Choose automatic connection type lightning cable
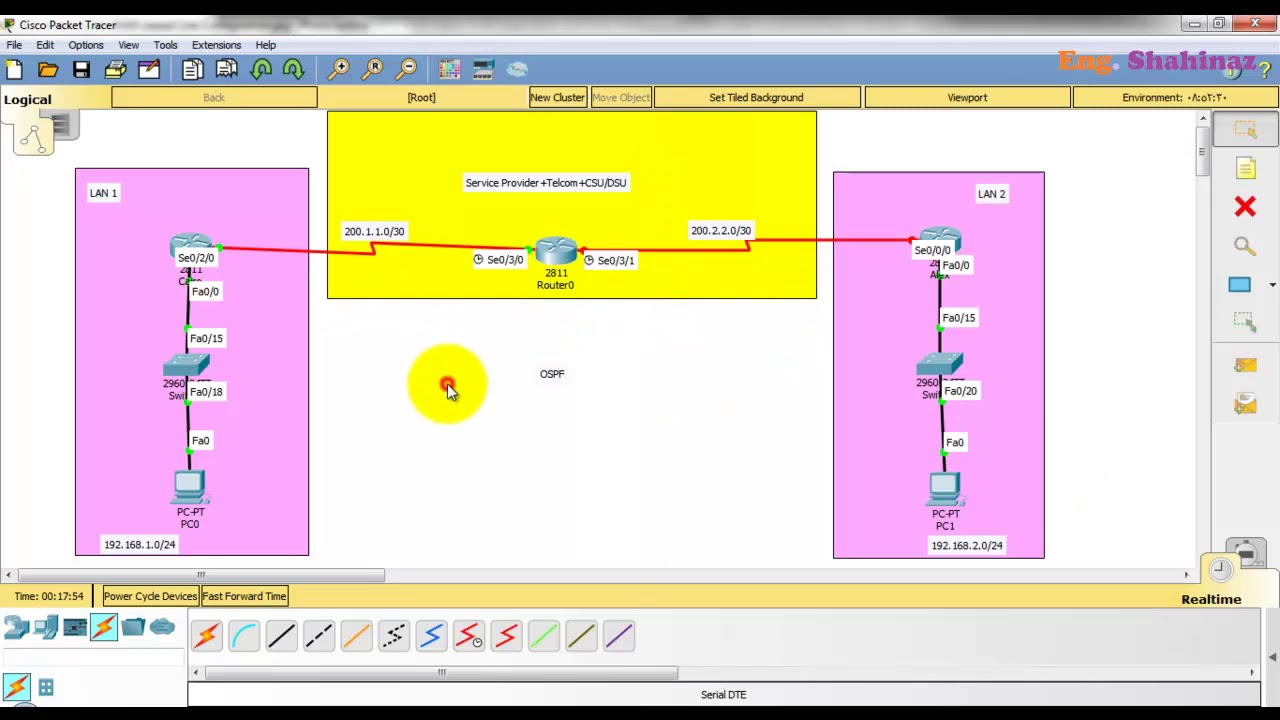Viewport: 1280px width, 720px height. pyautogui.click(x=207, y=636)
